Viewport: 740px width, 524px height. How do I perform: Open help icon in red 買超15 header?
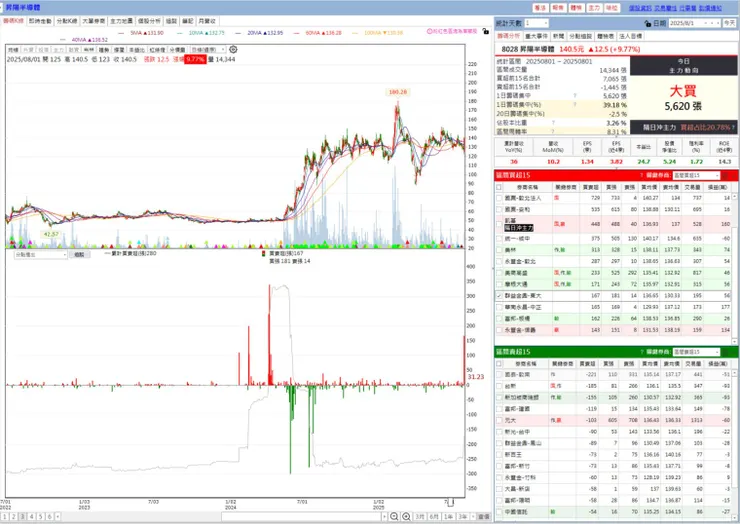point(641,175)
